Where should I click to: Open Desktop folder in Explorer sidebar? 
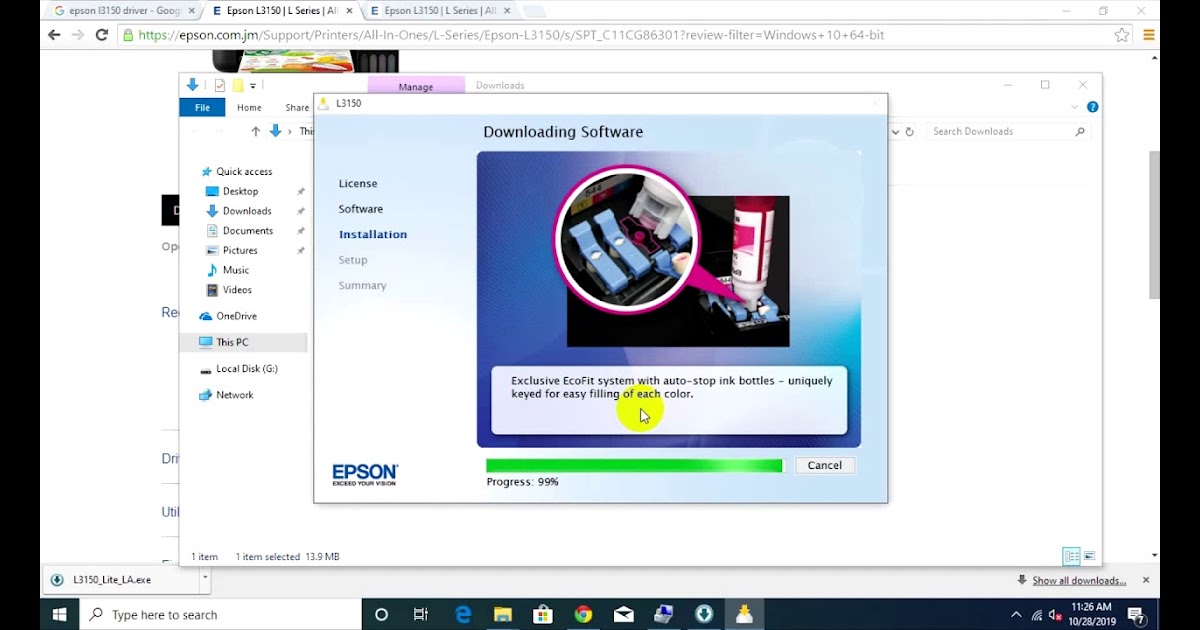tap(240, 191)
